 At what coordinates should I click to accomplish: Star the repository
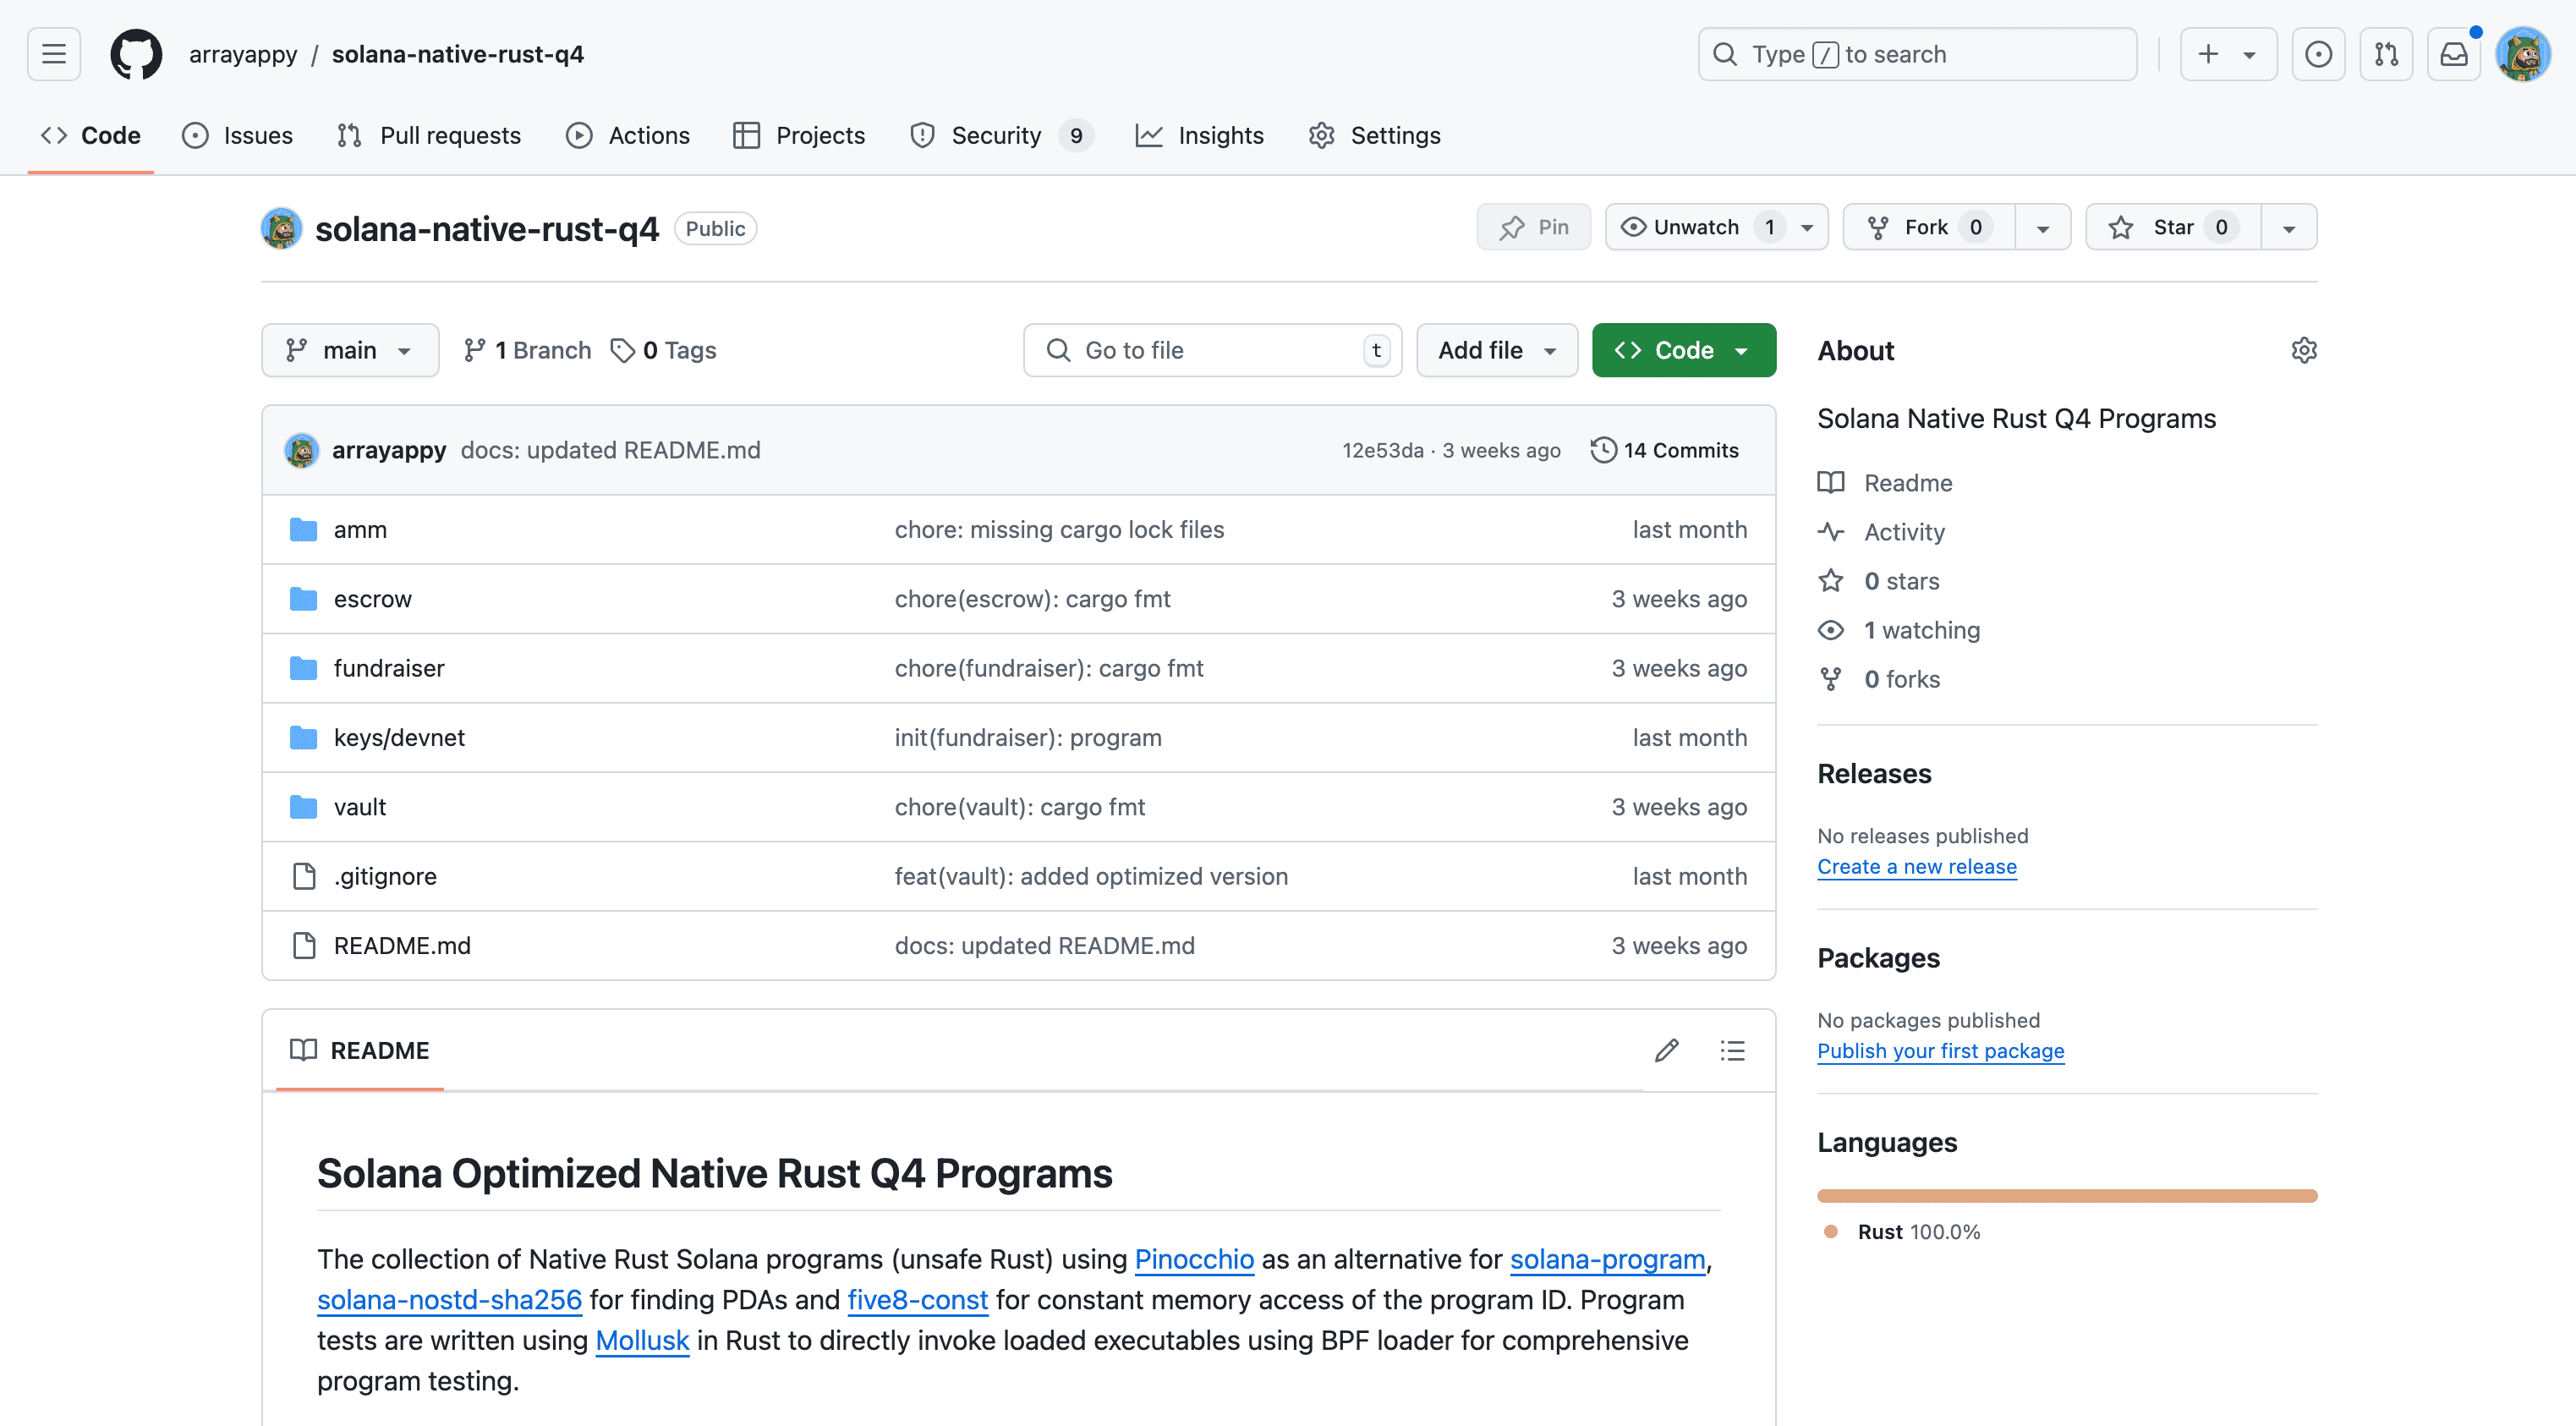tap(2174, 227)
